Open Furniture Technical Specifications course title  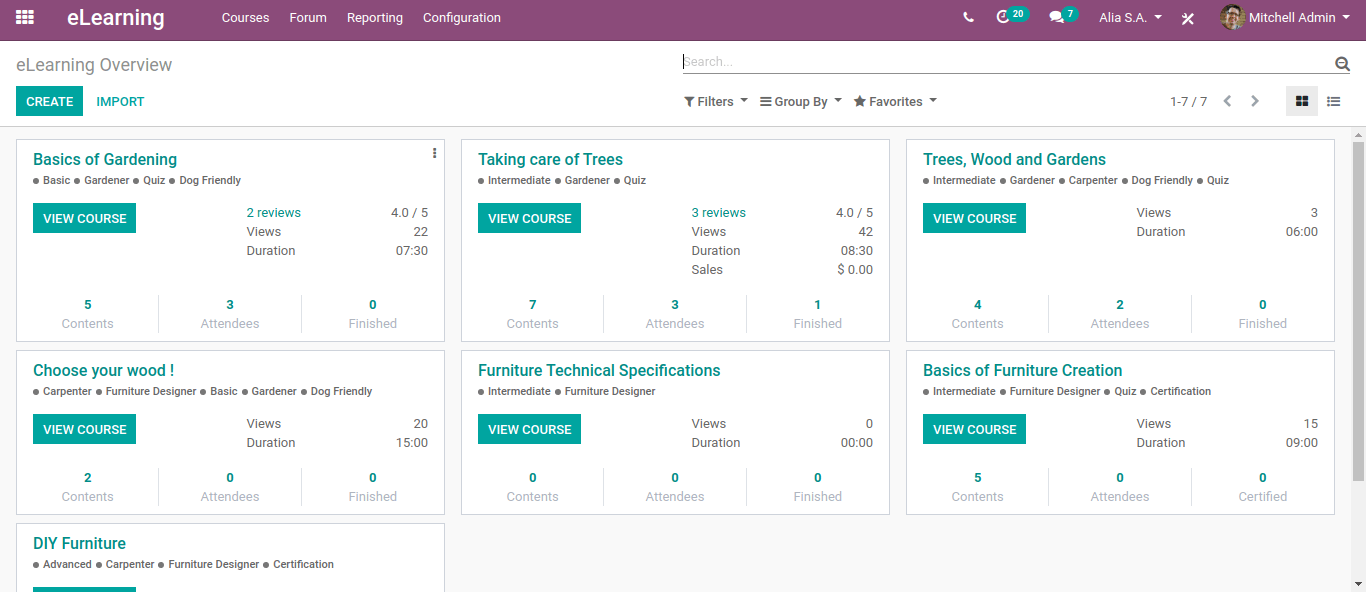[599, 370]
